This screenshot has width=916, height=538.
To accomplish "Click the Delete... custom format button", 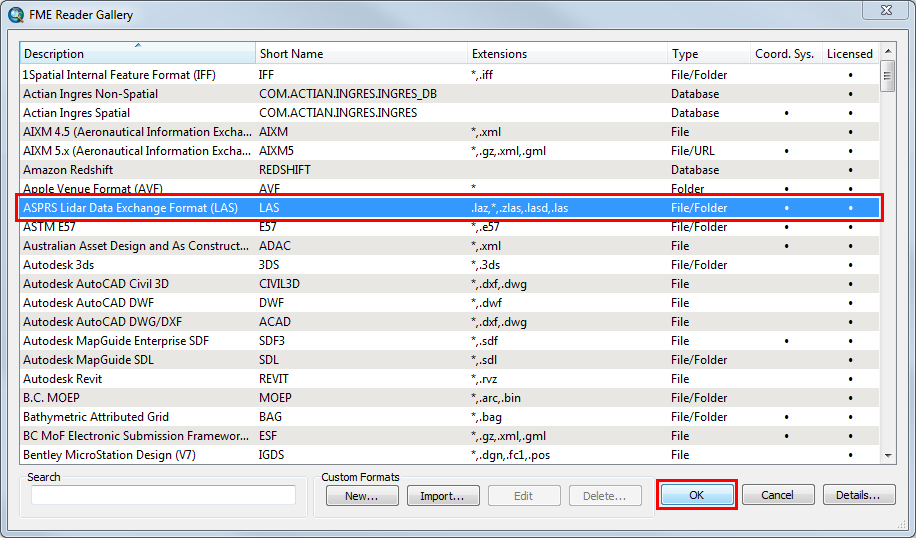I will point(605,495).
